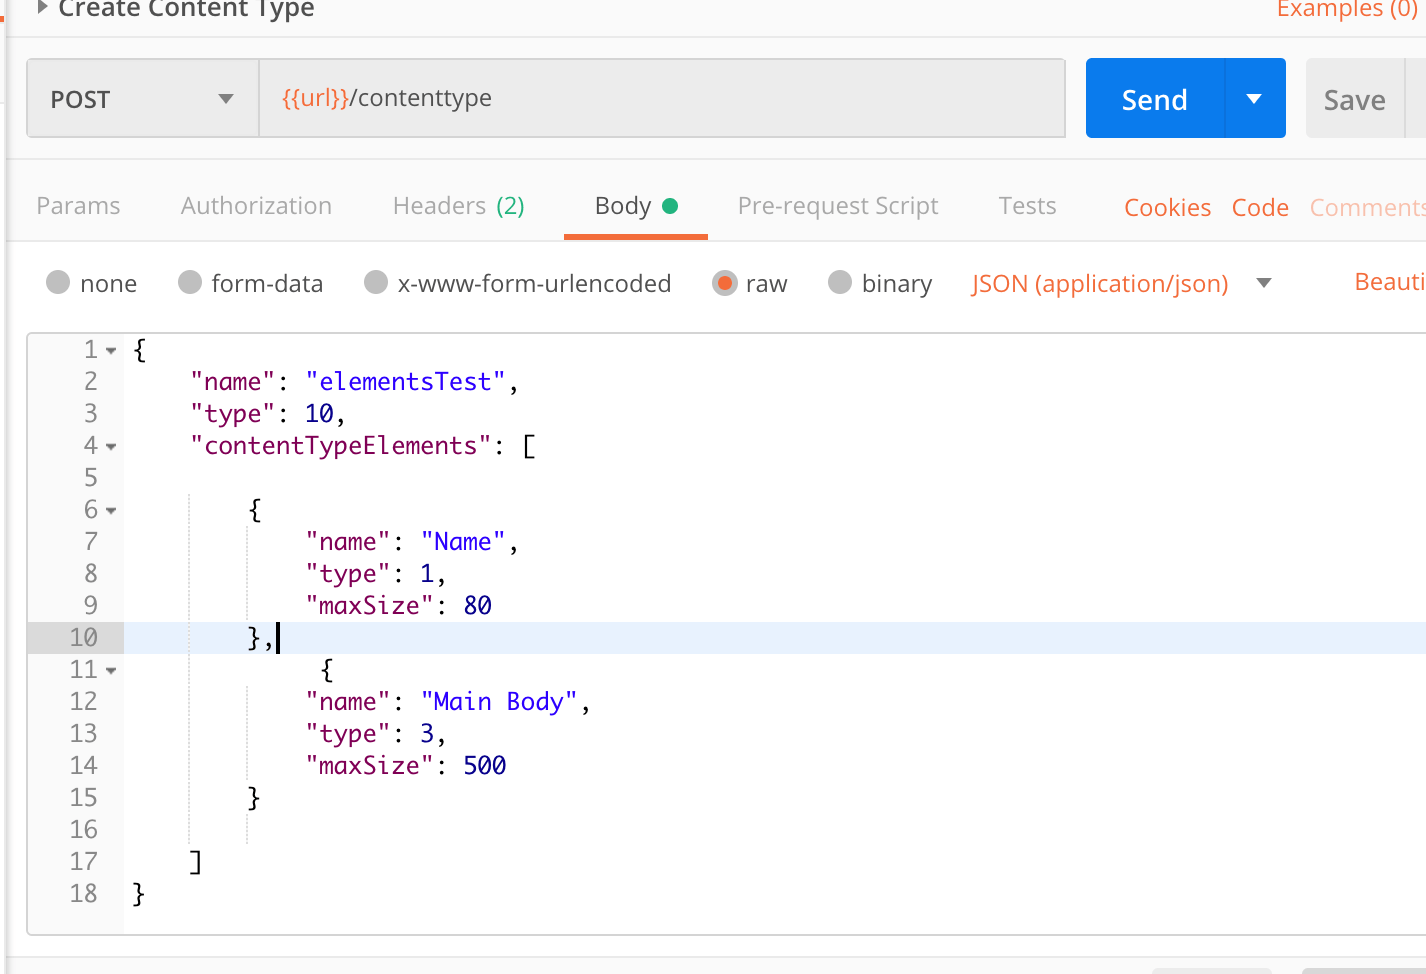Open the Send button dropdown arrow
The width and height of the screenshot is (1426, 974).
1254,99
